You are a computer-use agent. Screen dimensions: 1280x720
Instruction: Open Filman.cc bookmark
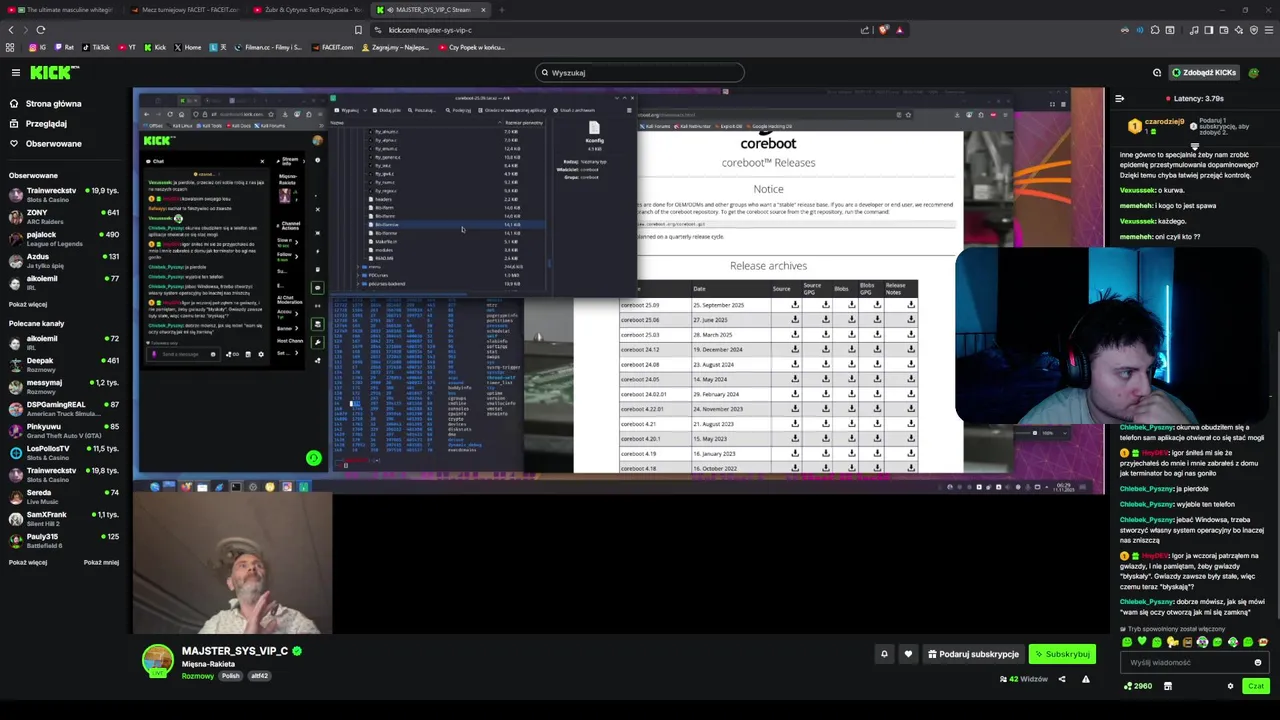(270, 47)
